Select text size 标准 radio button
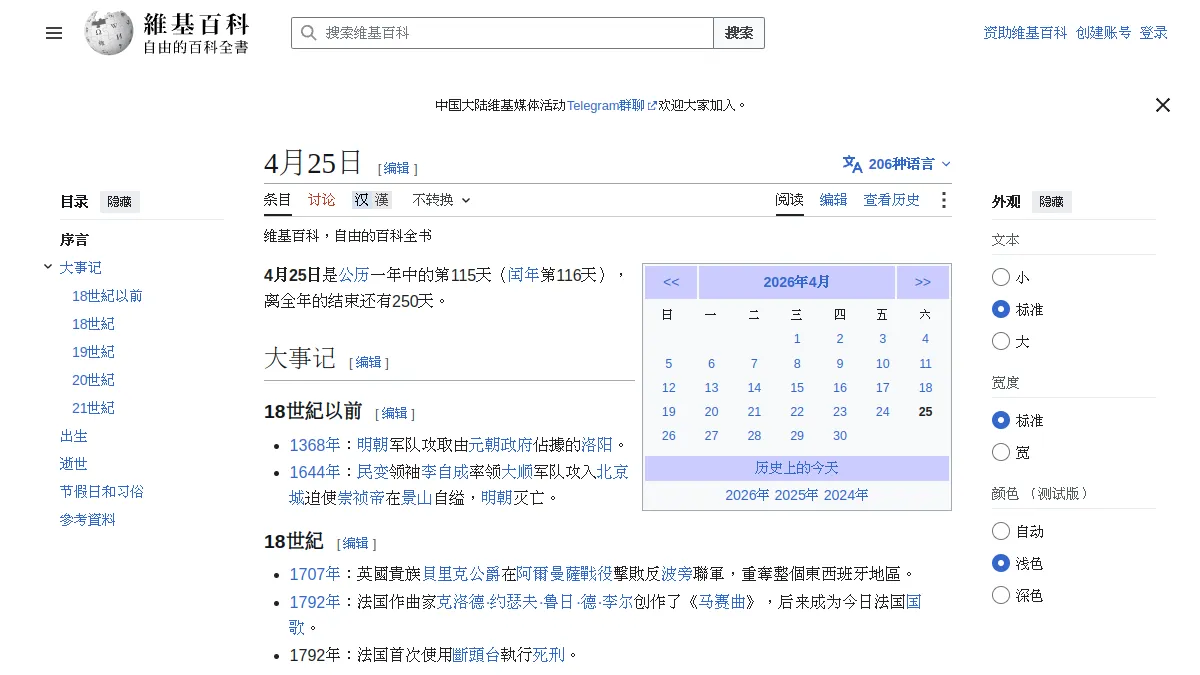This screenshot has height=675, width=1200. coord(1001,309)
